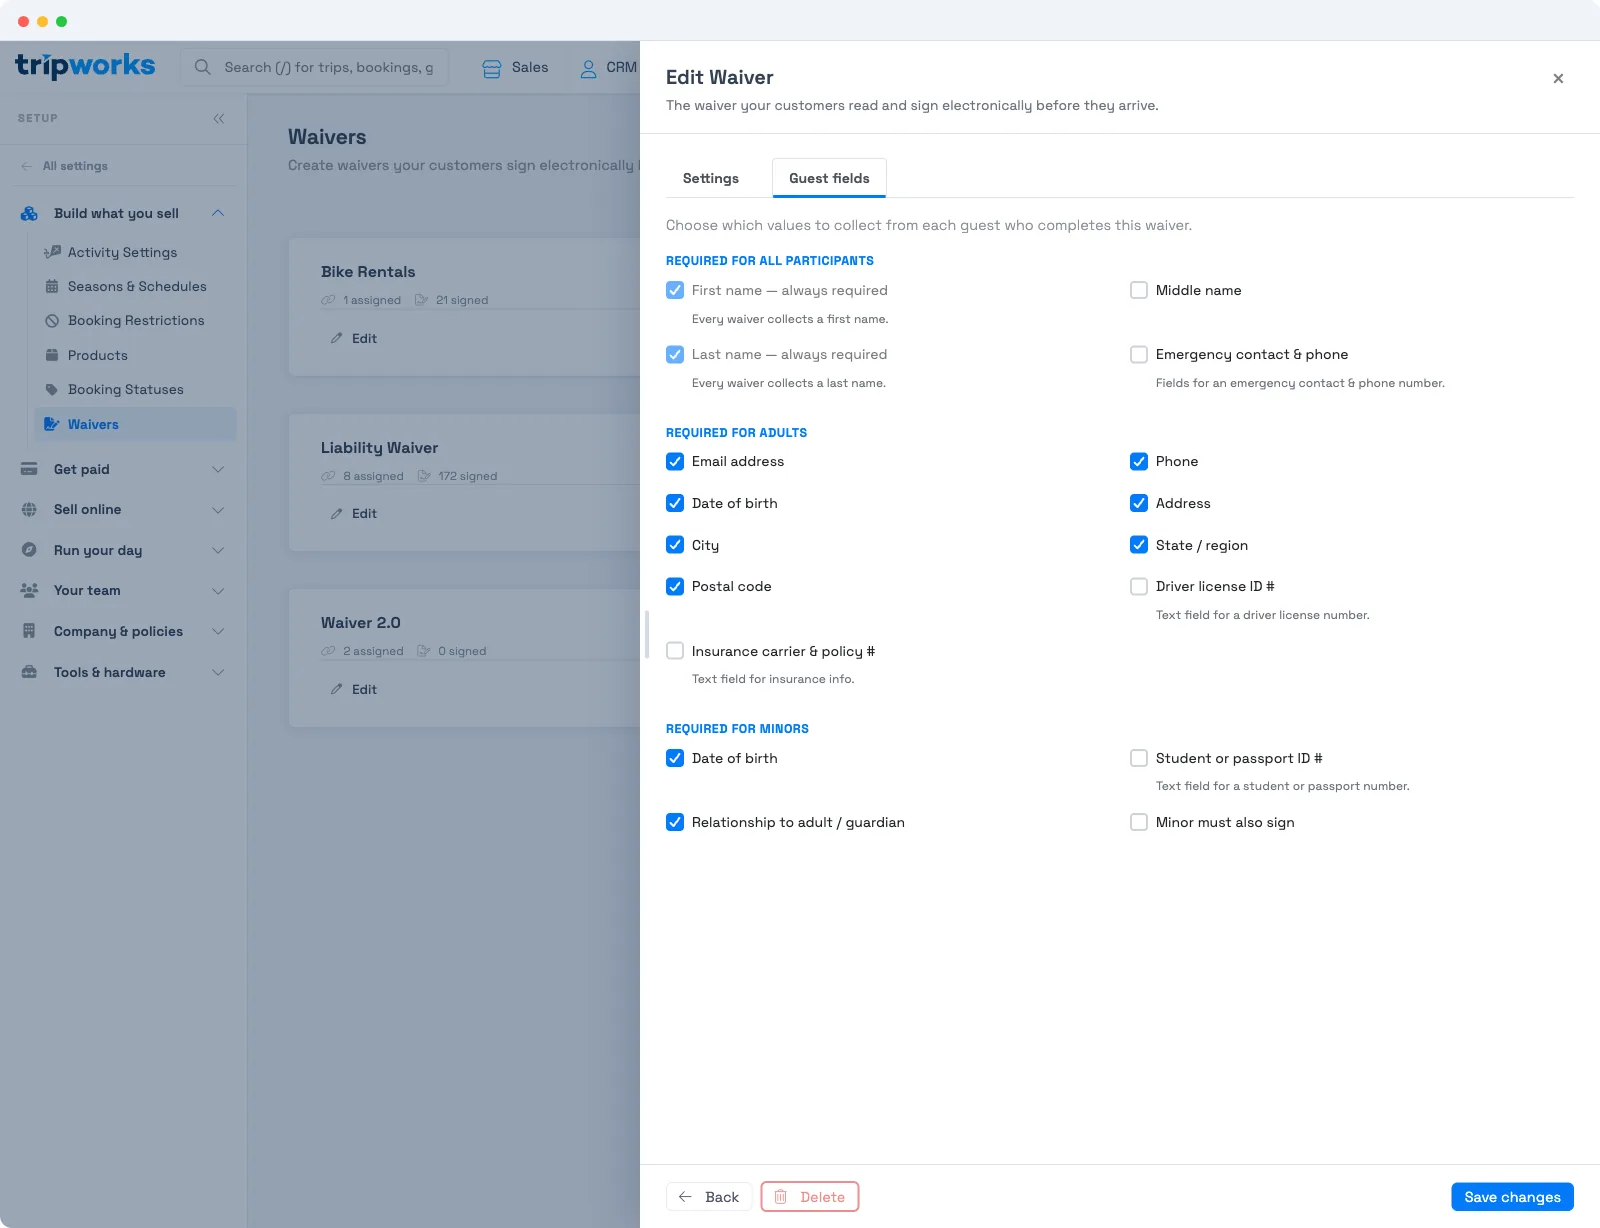Screen dimensions: 1600x1228
Task: Uncheck minors Date of birth checkbox
Action: [x=675, y=758]
